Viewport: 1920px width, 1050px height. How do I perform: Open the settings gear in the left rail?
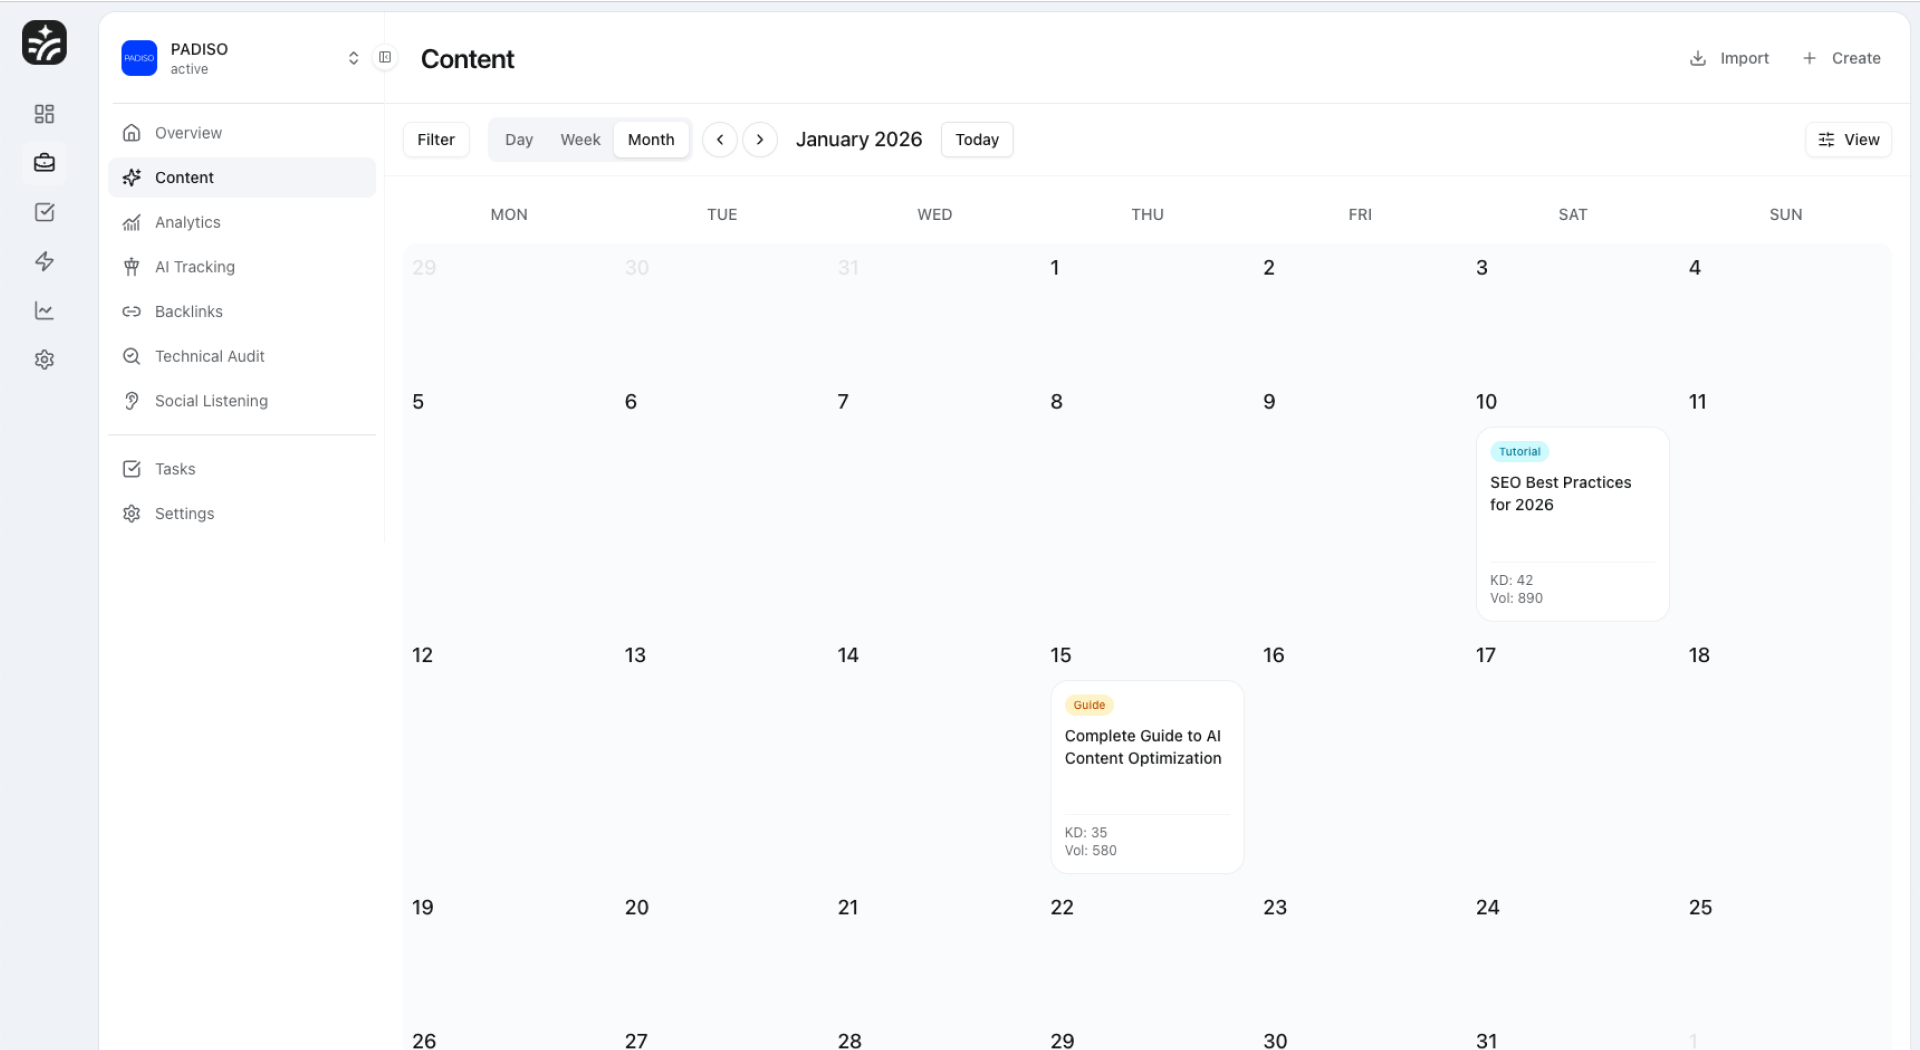tap(44, 359)
